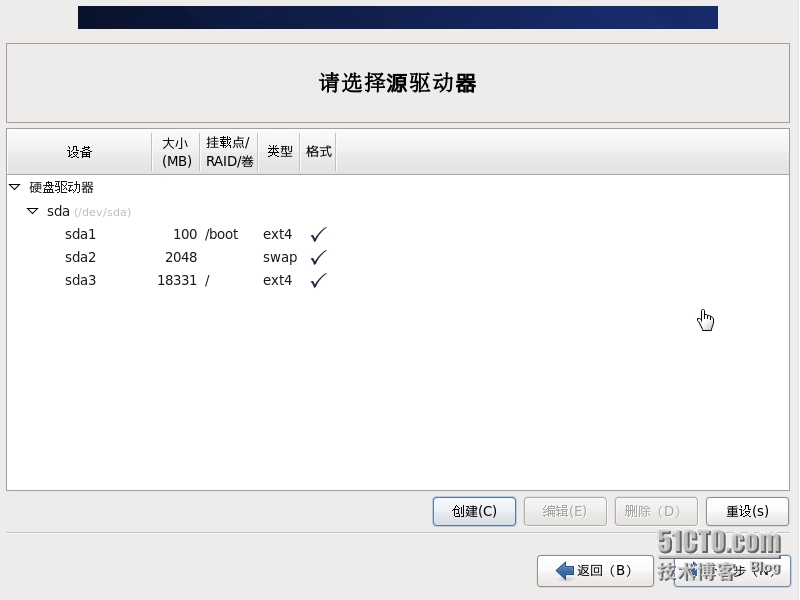
Task: Click the sda1 size value 100
Action: pos(185,234)
